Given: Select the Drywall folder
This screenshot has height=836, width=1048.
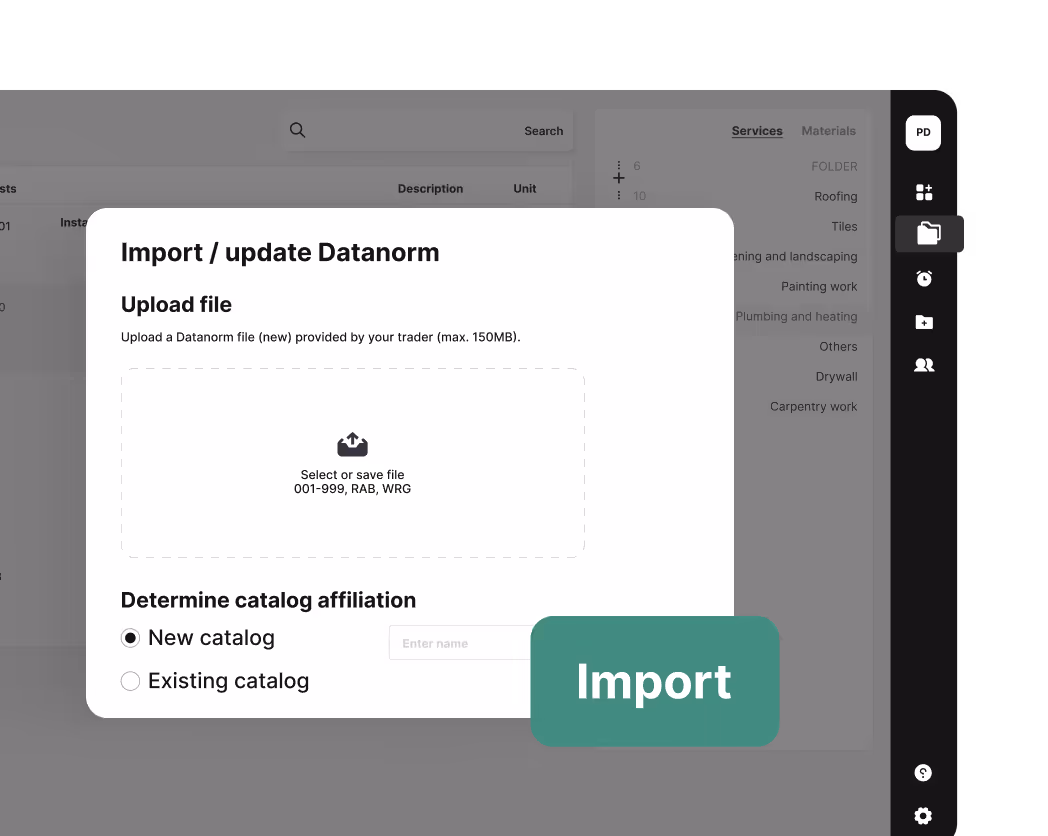Looking at the screenshot, I should (836, 376).
